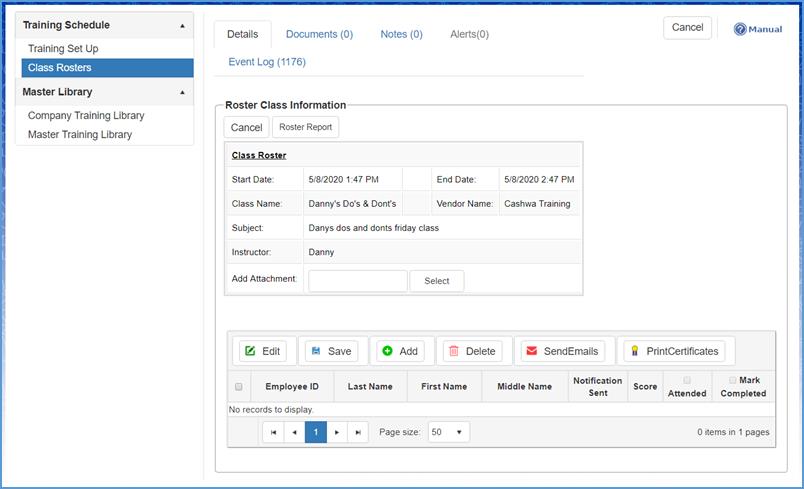Check the Mark Completed header checkbox

coord(733,381)
